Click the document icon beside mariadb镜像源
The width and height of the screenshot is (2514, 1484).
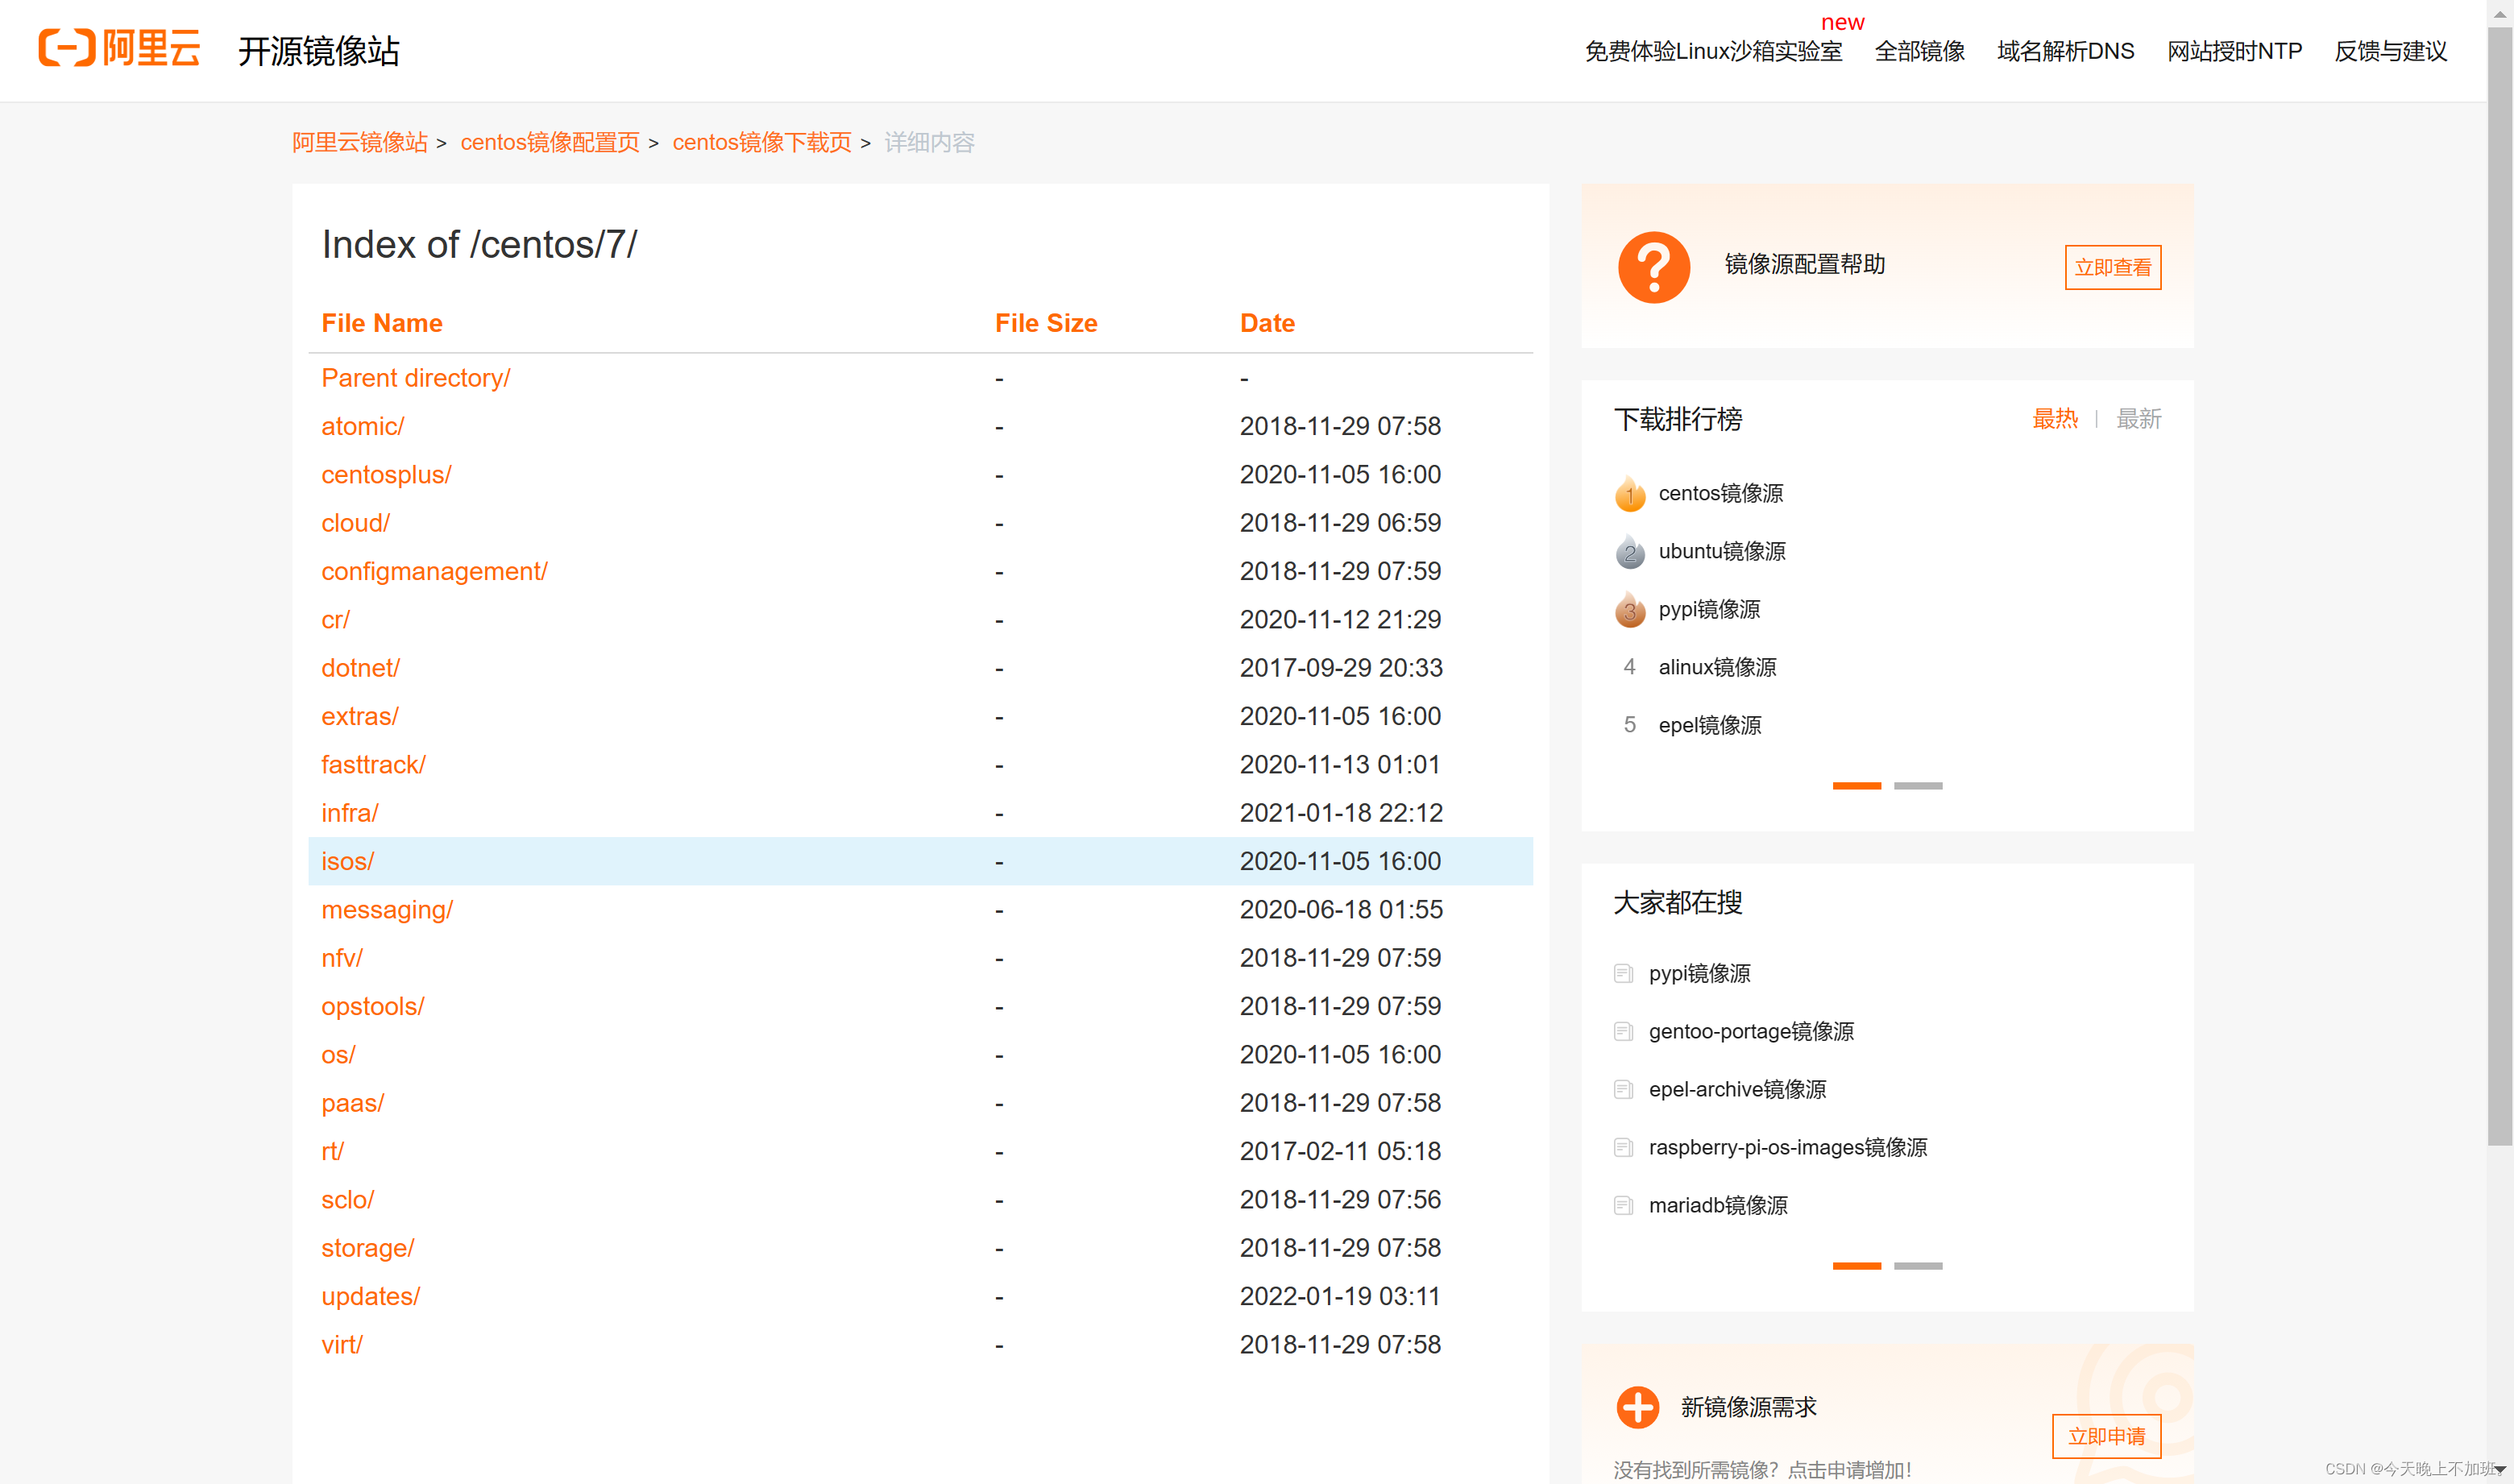[1623, 1205]
